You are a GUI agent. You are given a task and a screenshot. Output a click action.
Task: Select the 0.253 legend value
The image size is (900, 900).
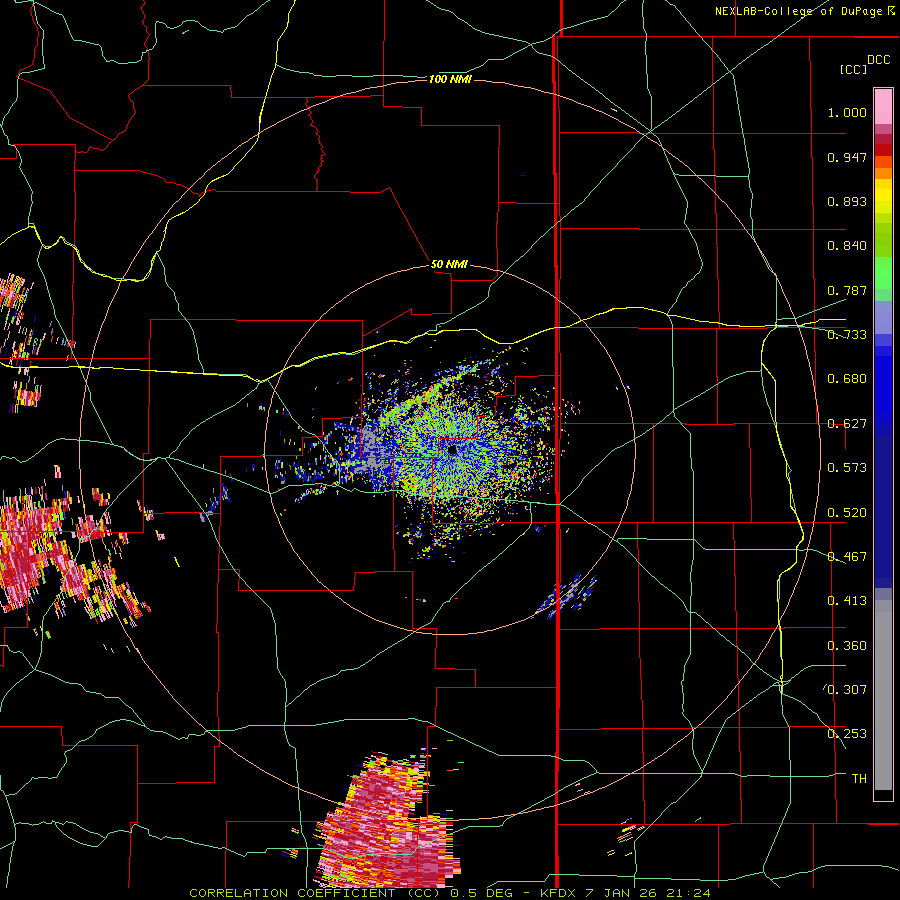[847, 734]
